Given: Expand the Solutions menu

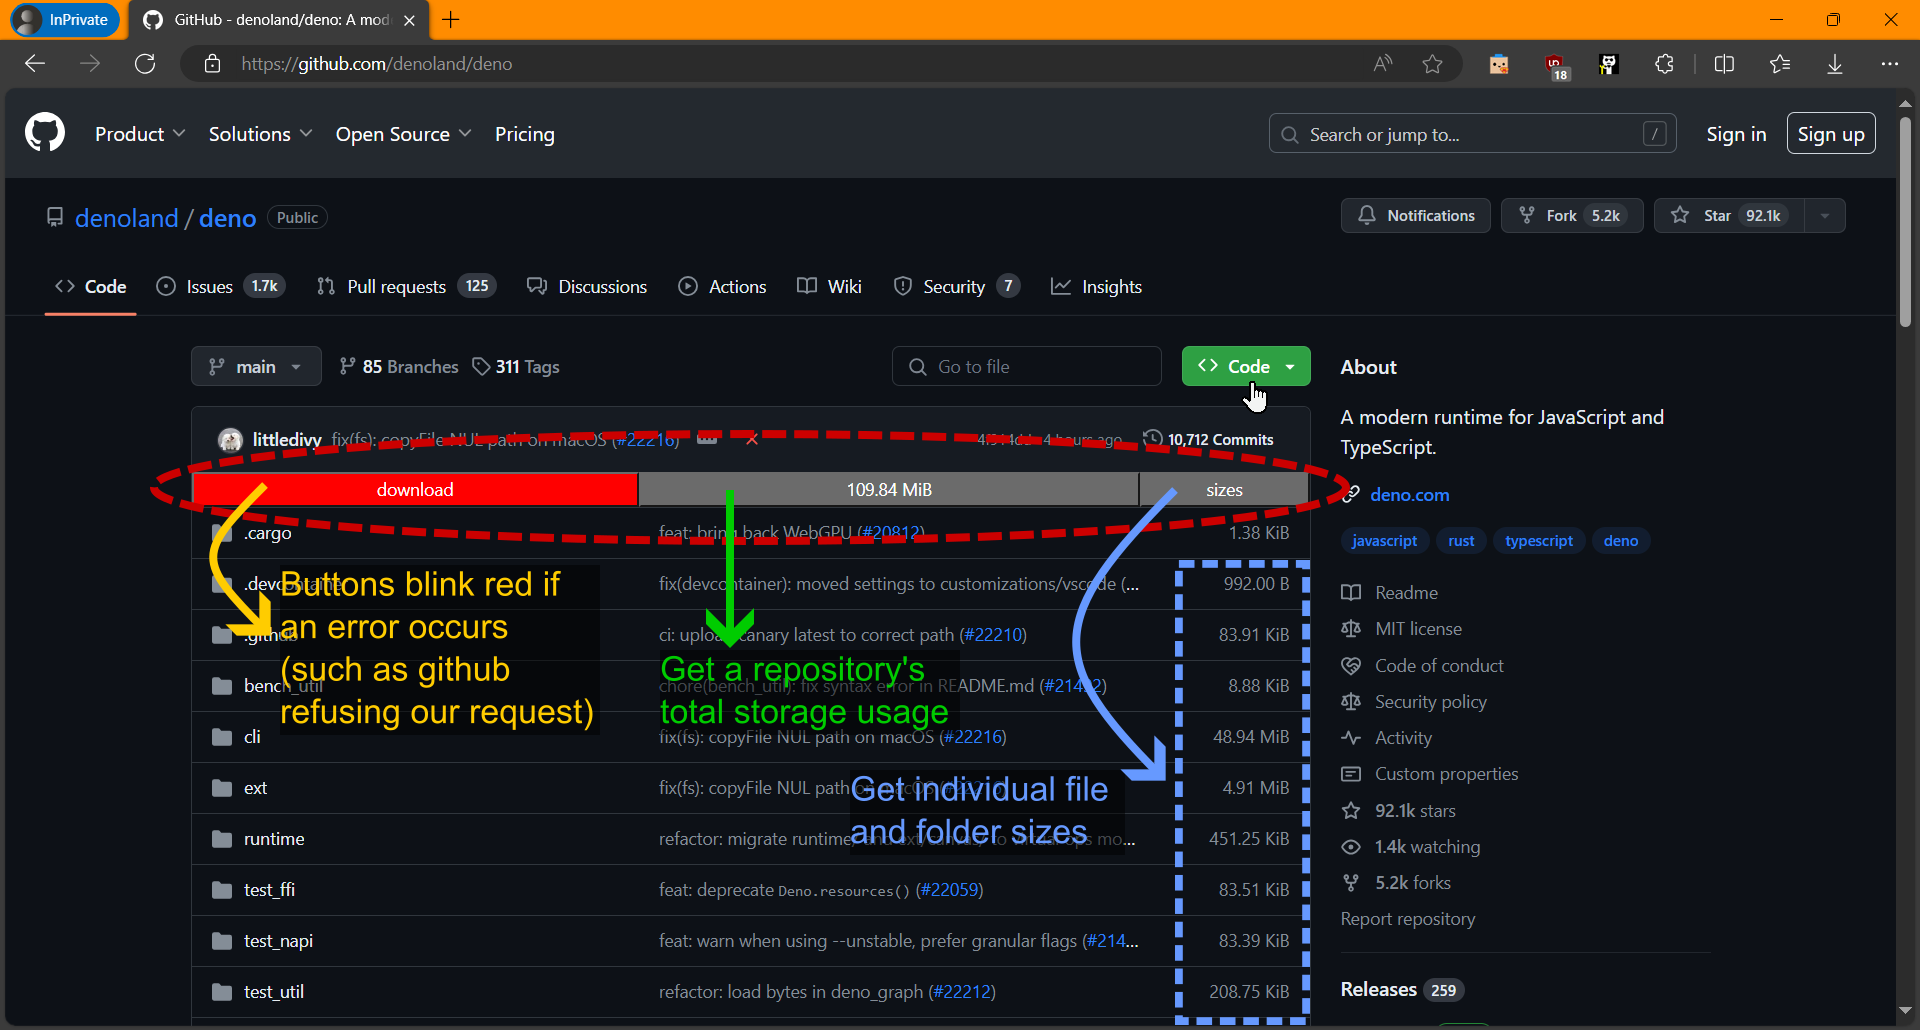Looking at the screenshot, I should [x=260, y=134].
